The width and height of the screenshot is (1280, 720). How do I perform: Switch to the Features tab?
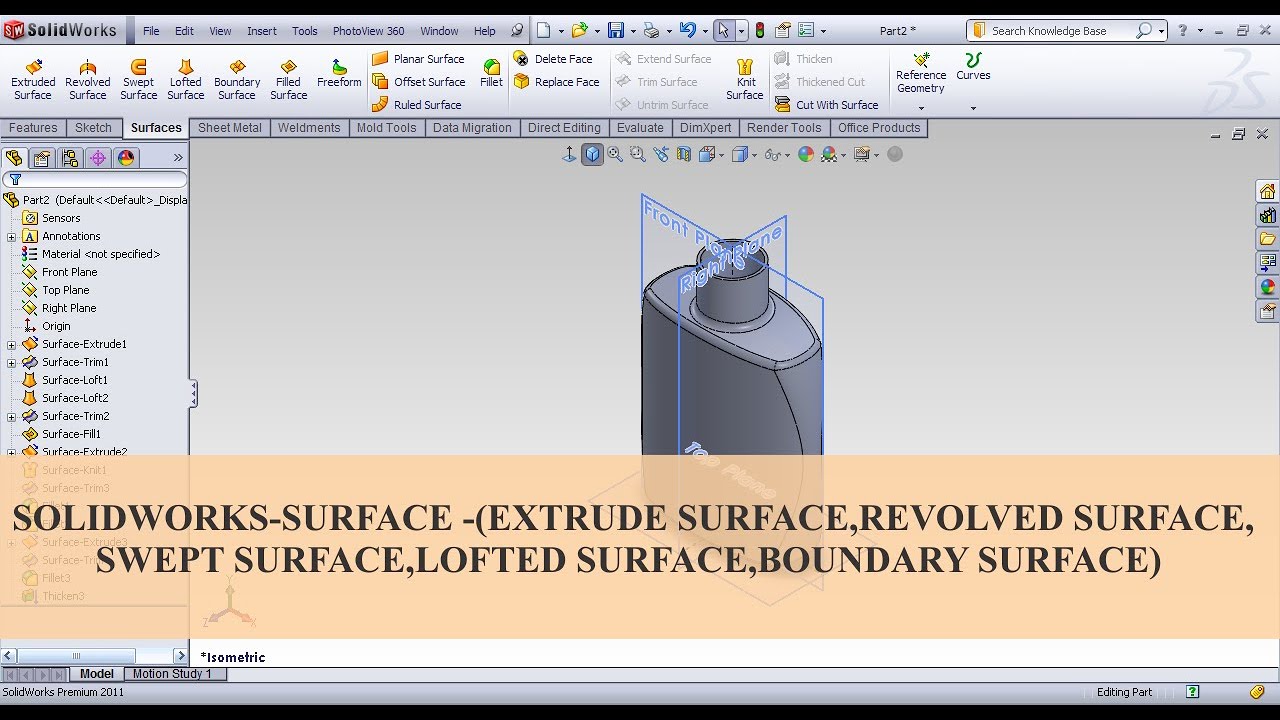pyautogui.click(x=33, y=128)
